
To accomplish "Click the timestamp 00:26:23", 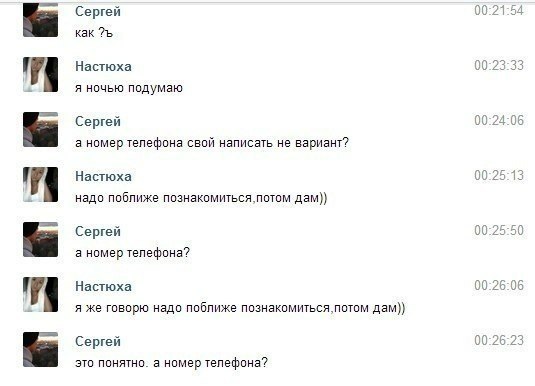I will 499,340.
